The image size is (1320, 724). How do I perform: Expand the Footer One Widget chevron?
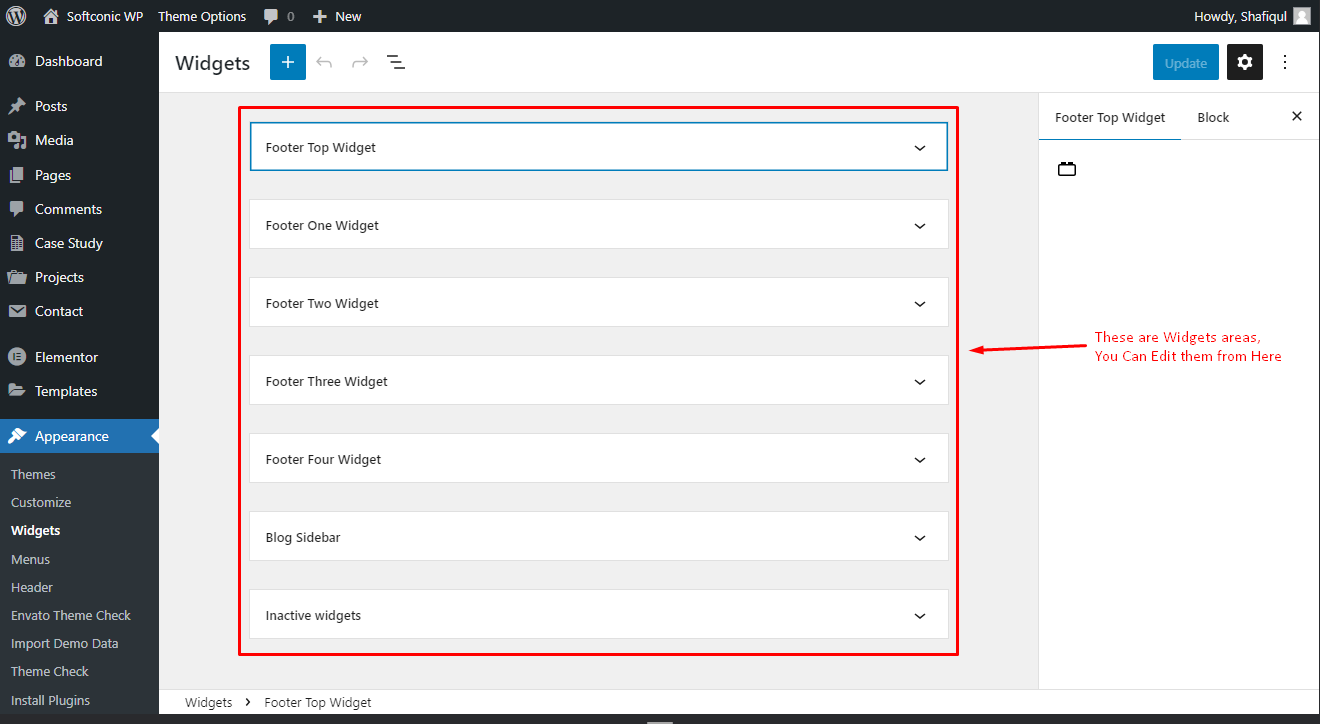click(x=920, y=226)
